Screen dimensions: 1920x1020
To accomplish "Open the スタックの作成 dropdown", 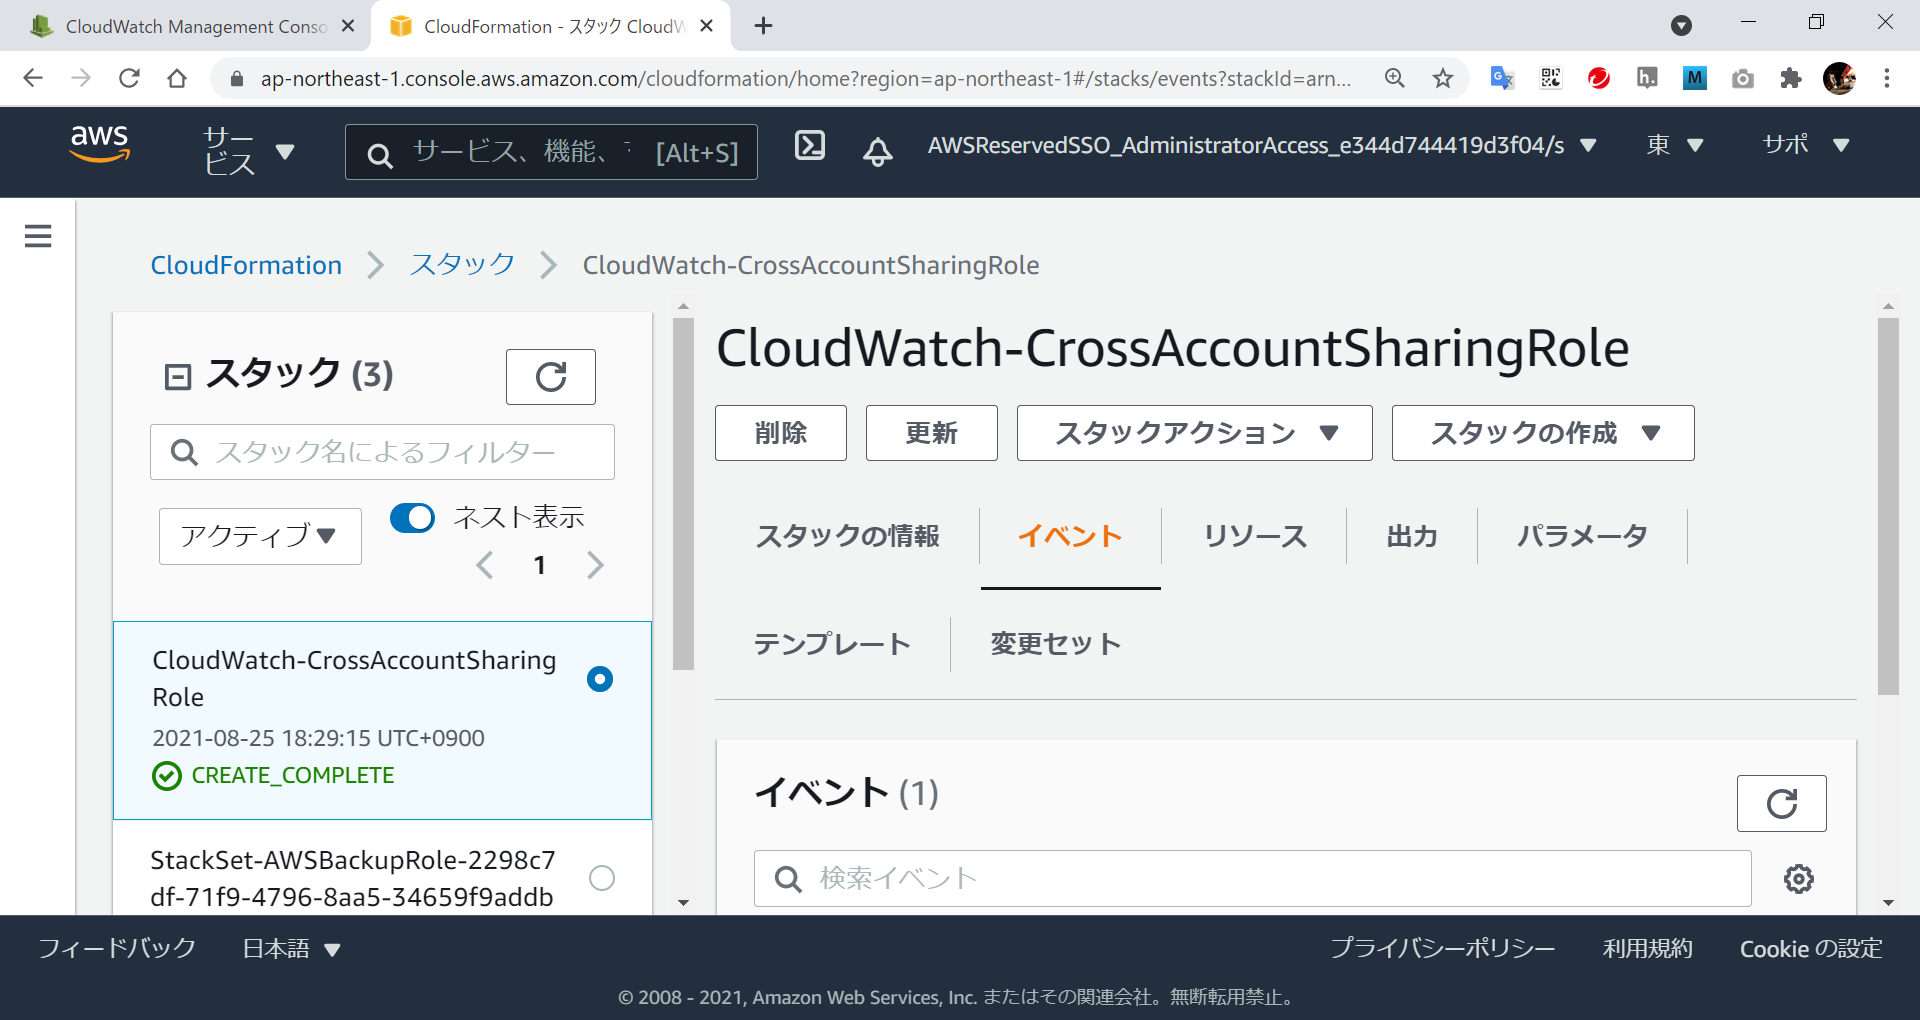I will click(1542, 433).
